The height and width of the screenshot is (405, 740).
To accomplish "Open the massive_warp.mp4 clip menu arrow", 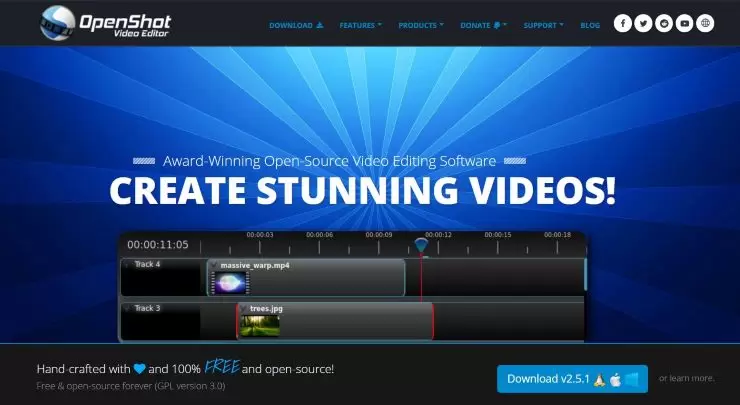I will tap(214, 265).
